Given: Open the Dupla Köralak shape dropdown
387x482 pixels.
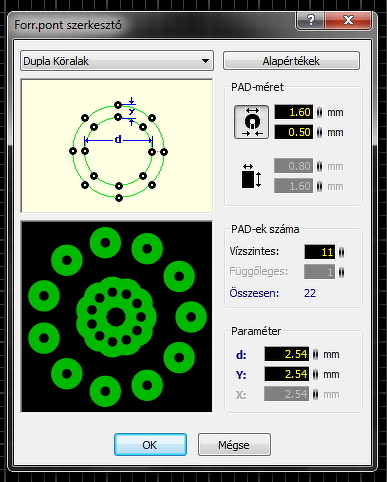Looking at the screenshot, I should tap(117, 61).
